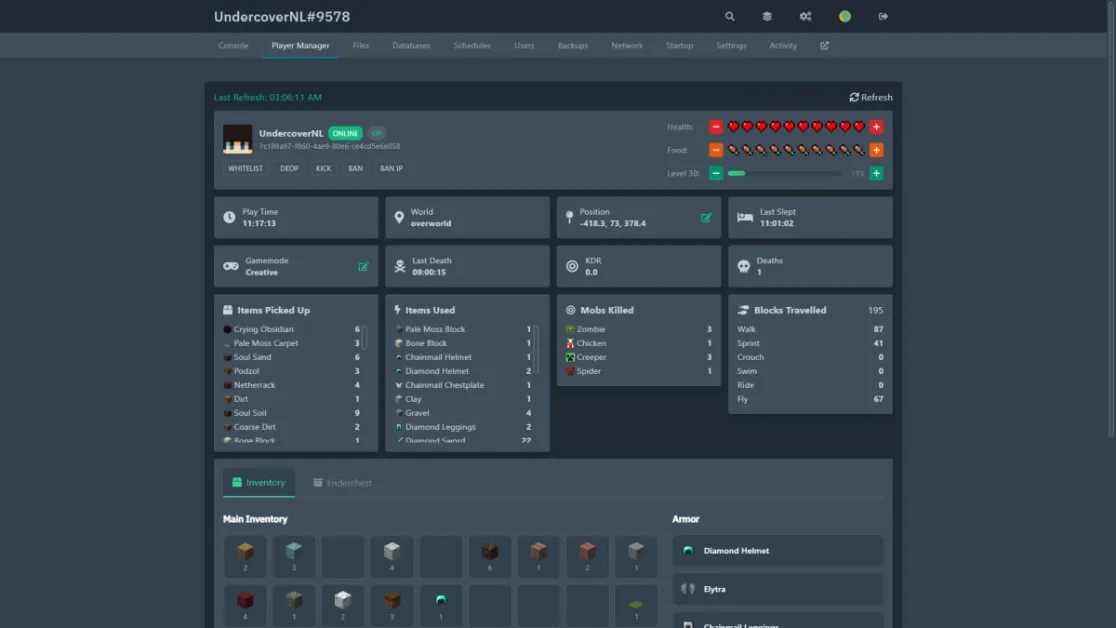1116x628 pixels.
Task: Edit Gamemode using the pencil icon
Action: coord(363,266)
